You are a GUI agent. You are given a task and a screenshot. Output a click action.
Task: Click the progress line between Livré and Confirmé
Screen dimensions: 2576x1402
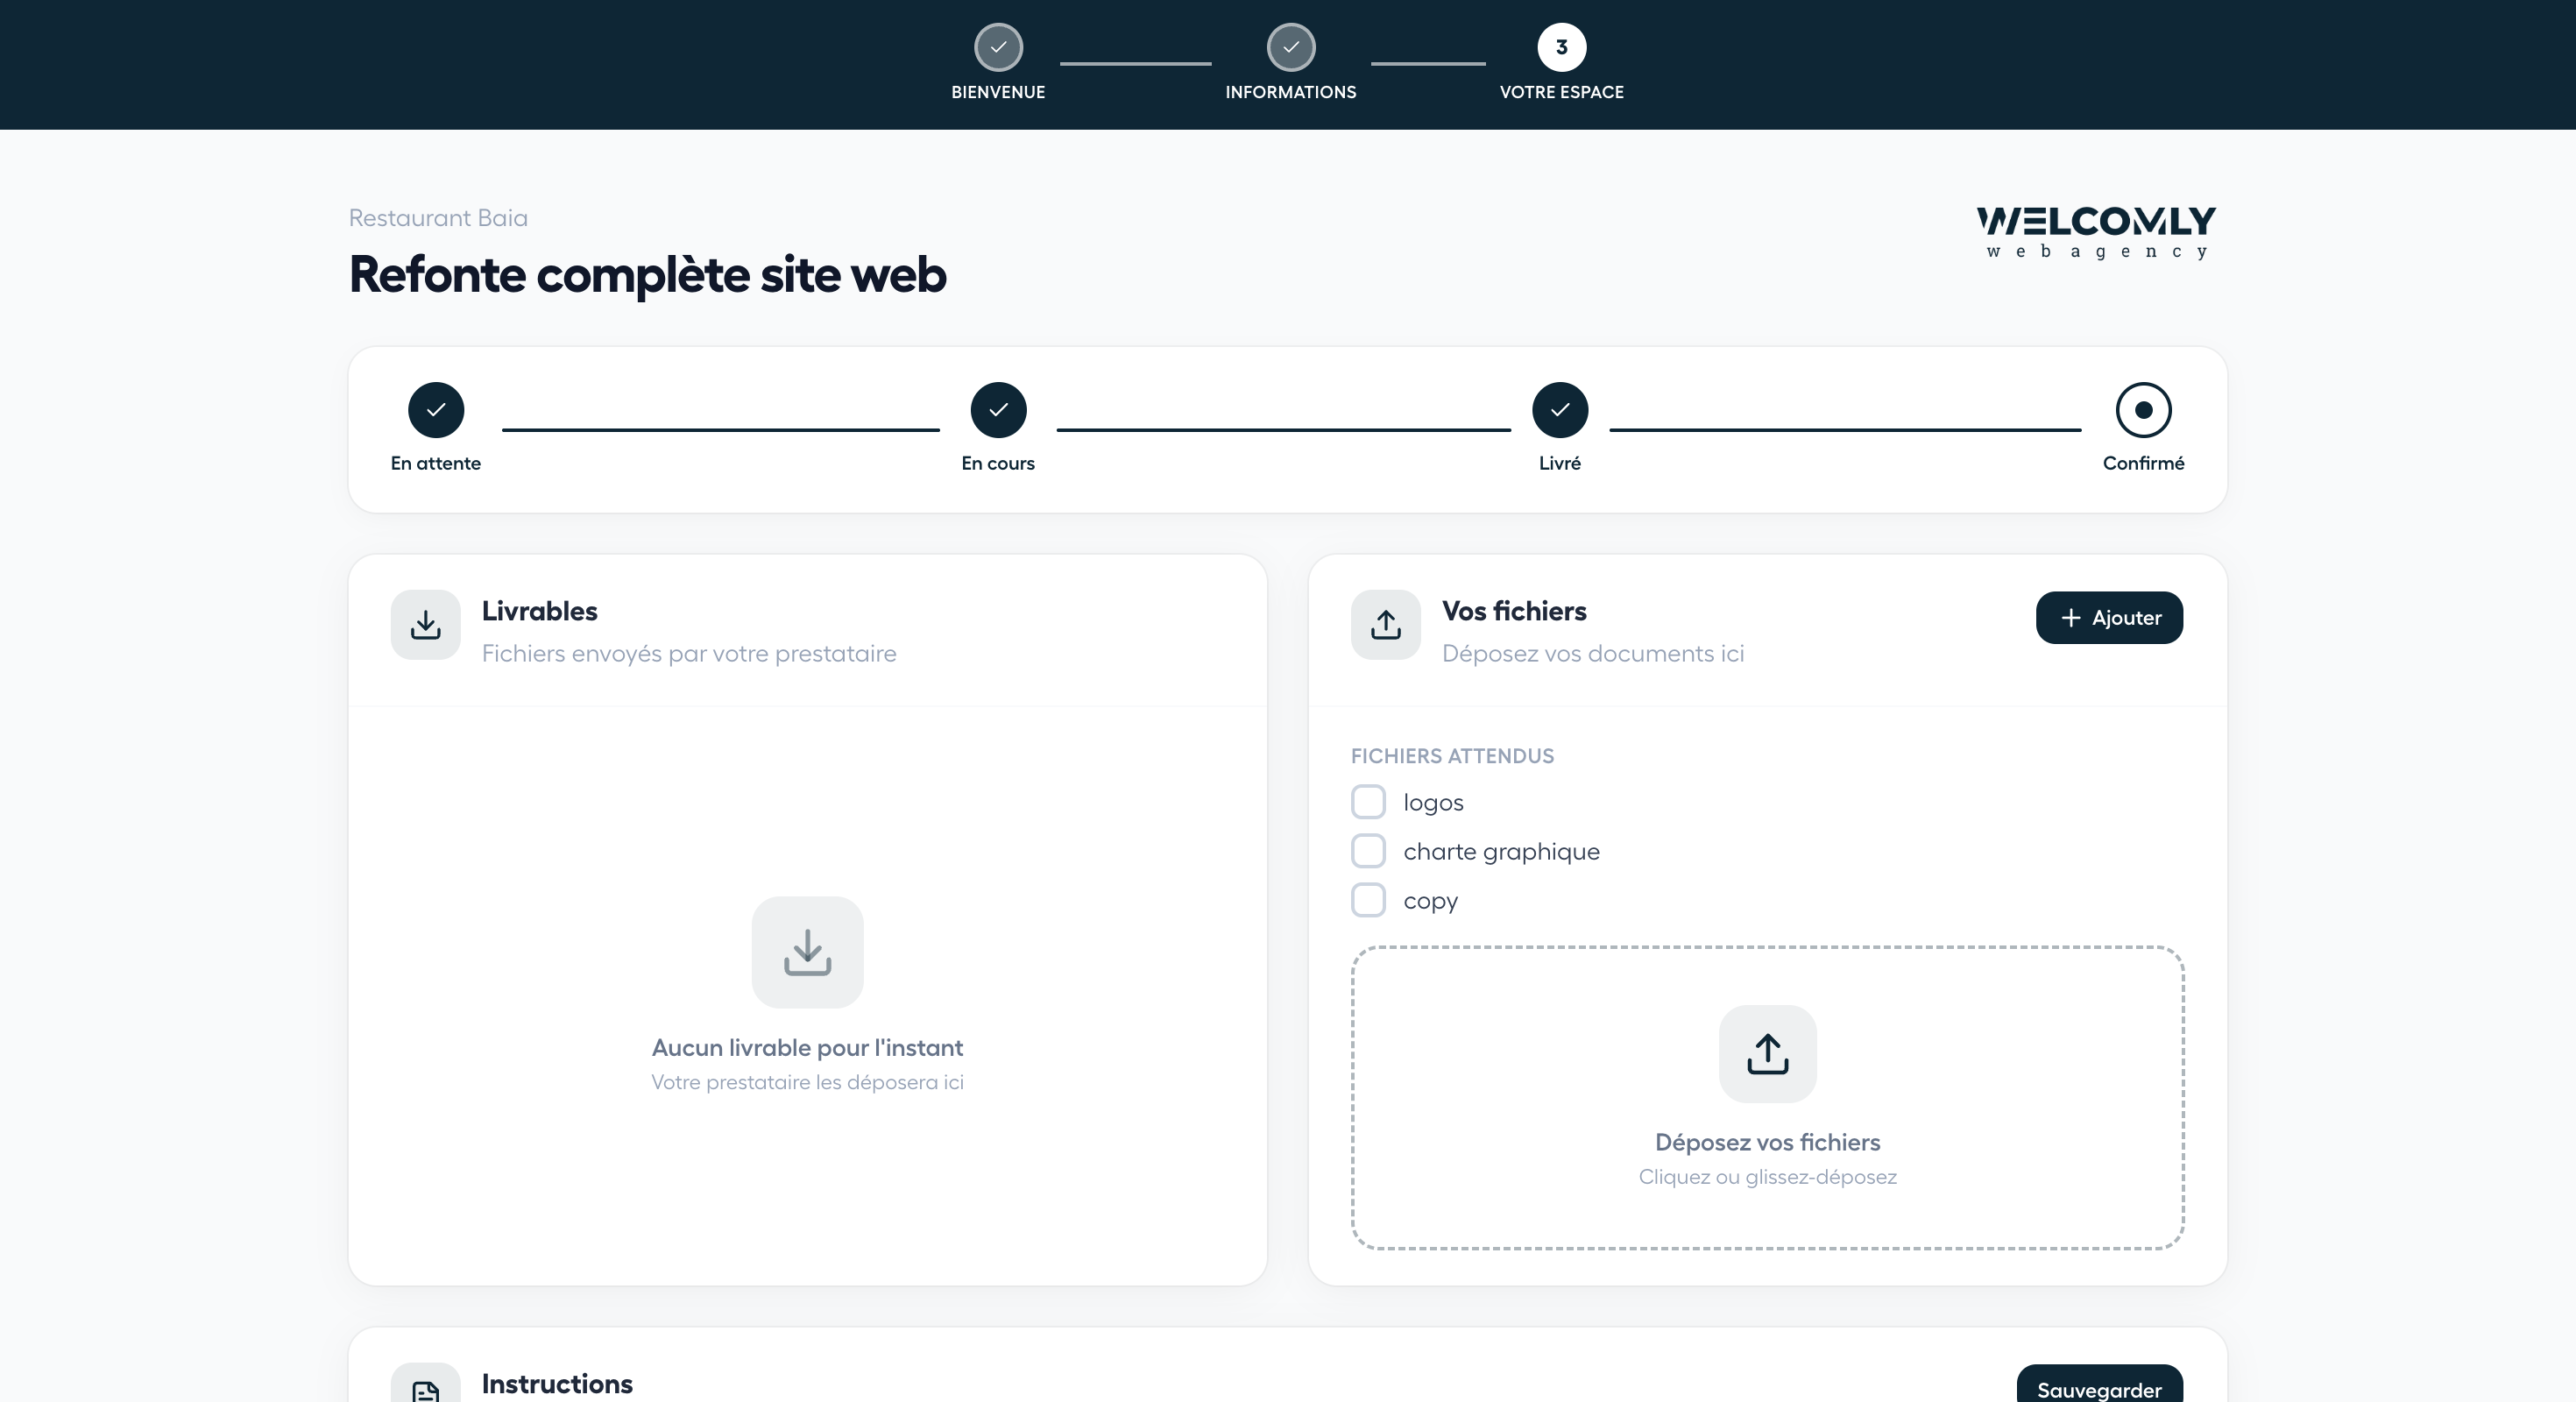1845,430
